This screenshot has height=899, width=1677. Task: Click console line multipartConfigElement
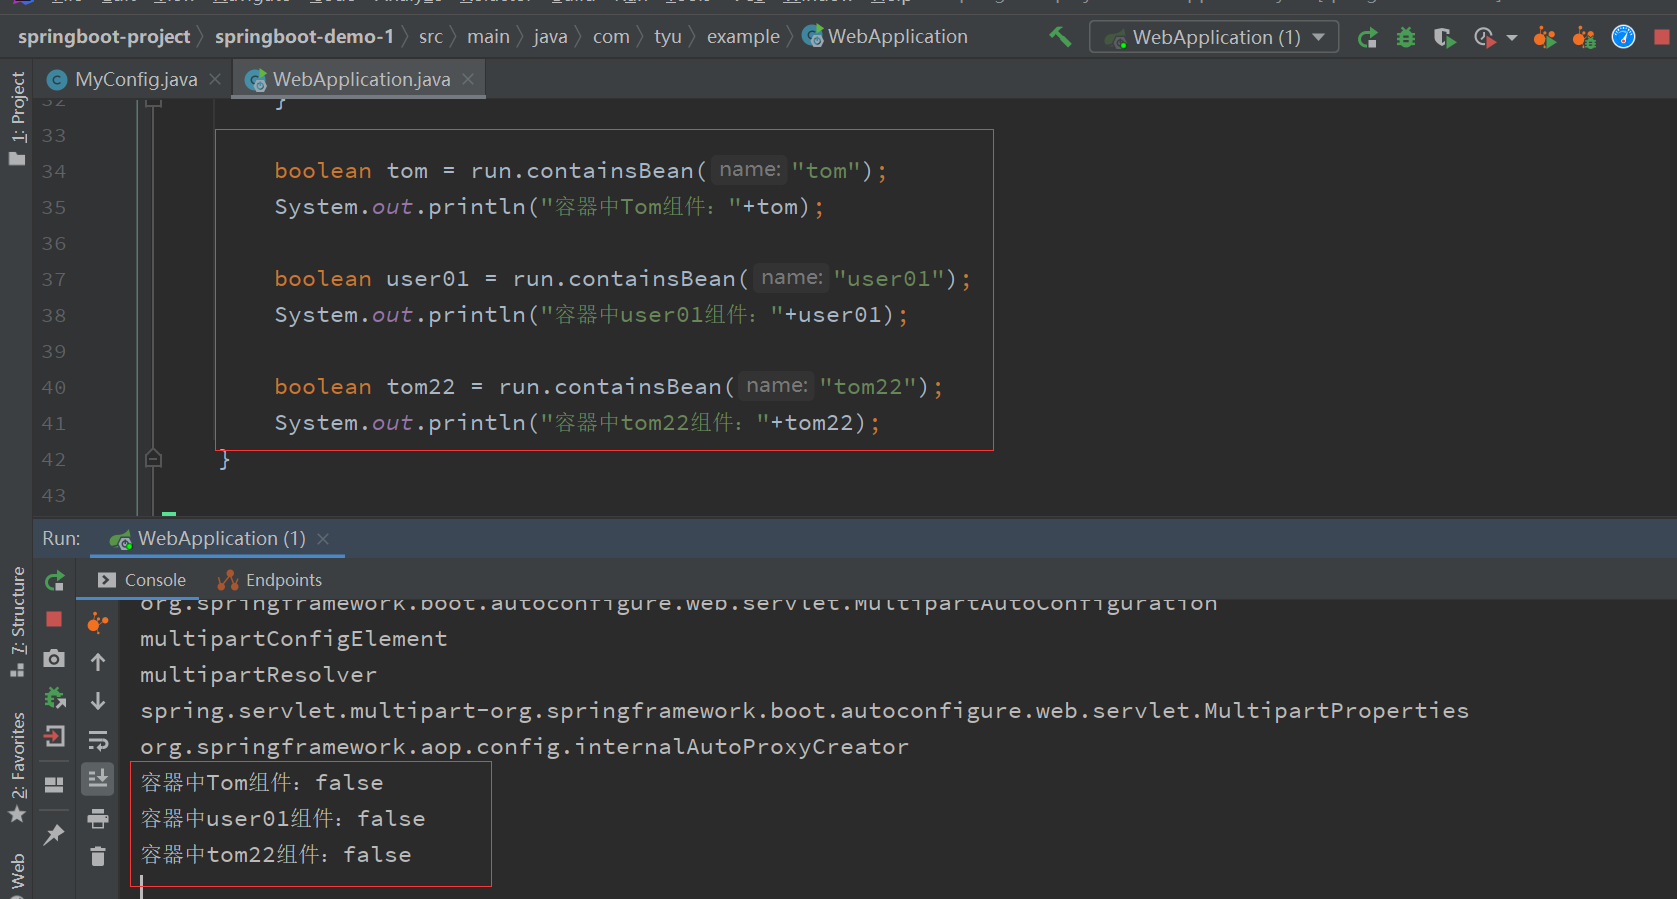pos(294,639)
